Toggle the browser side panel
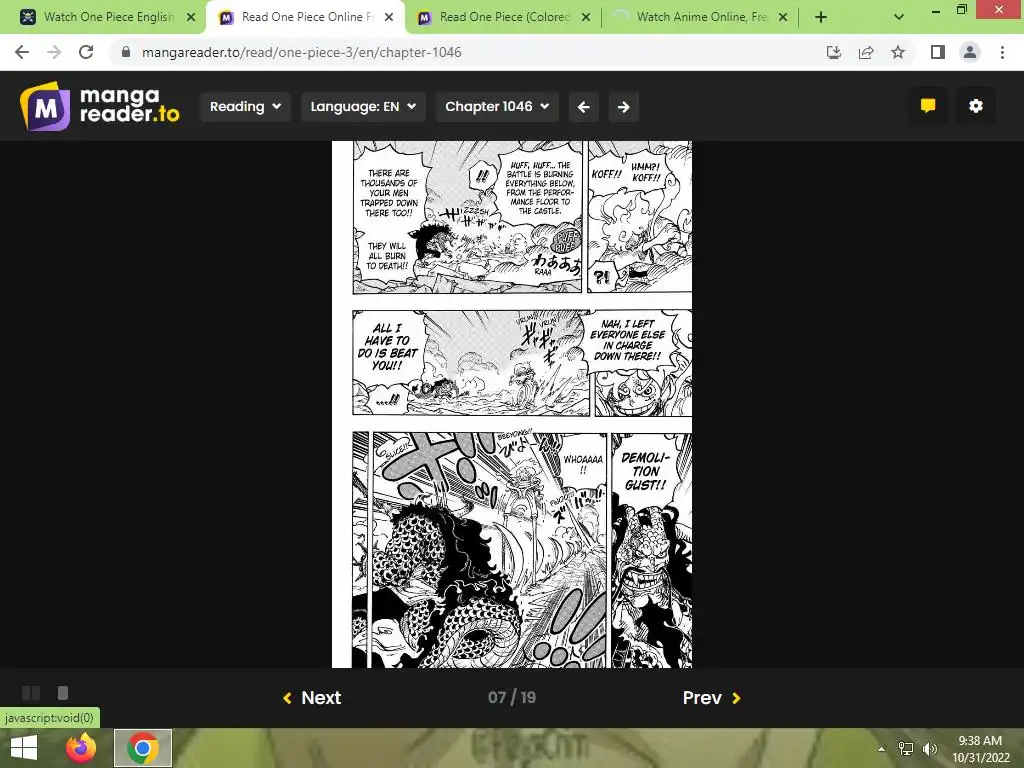 click(x=938, y=52)
